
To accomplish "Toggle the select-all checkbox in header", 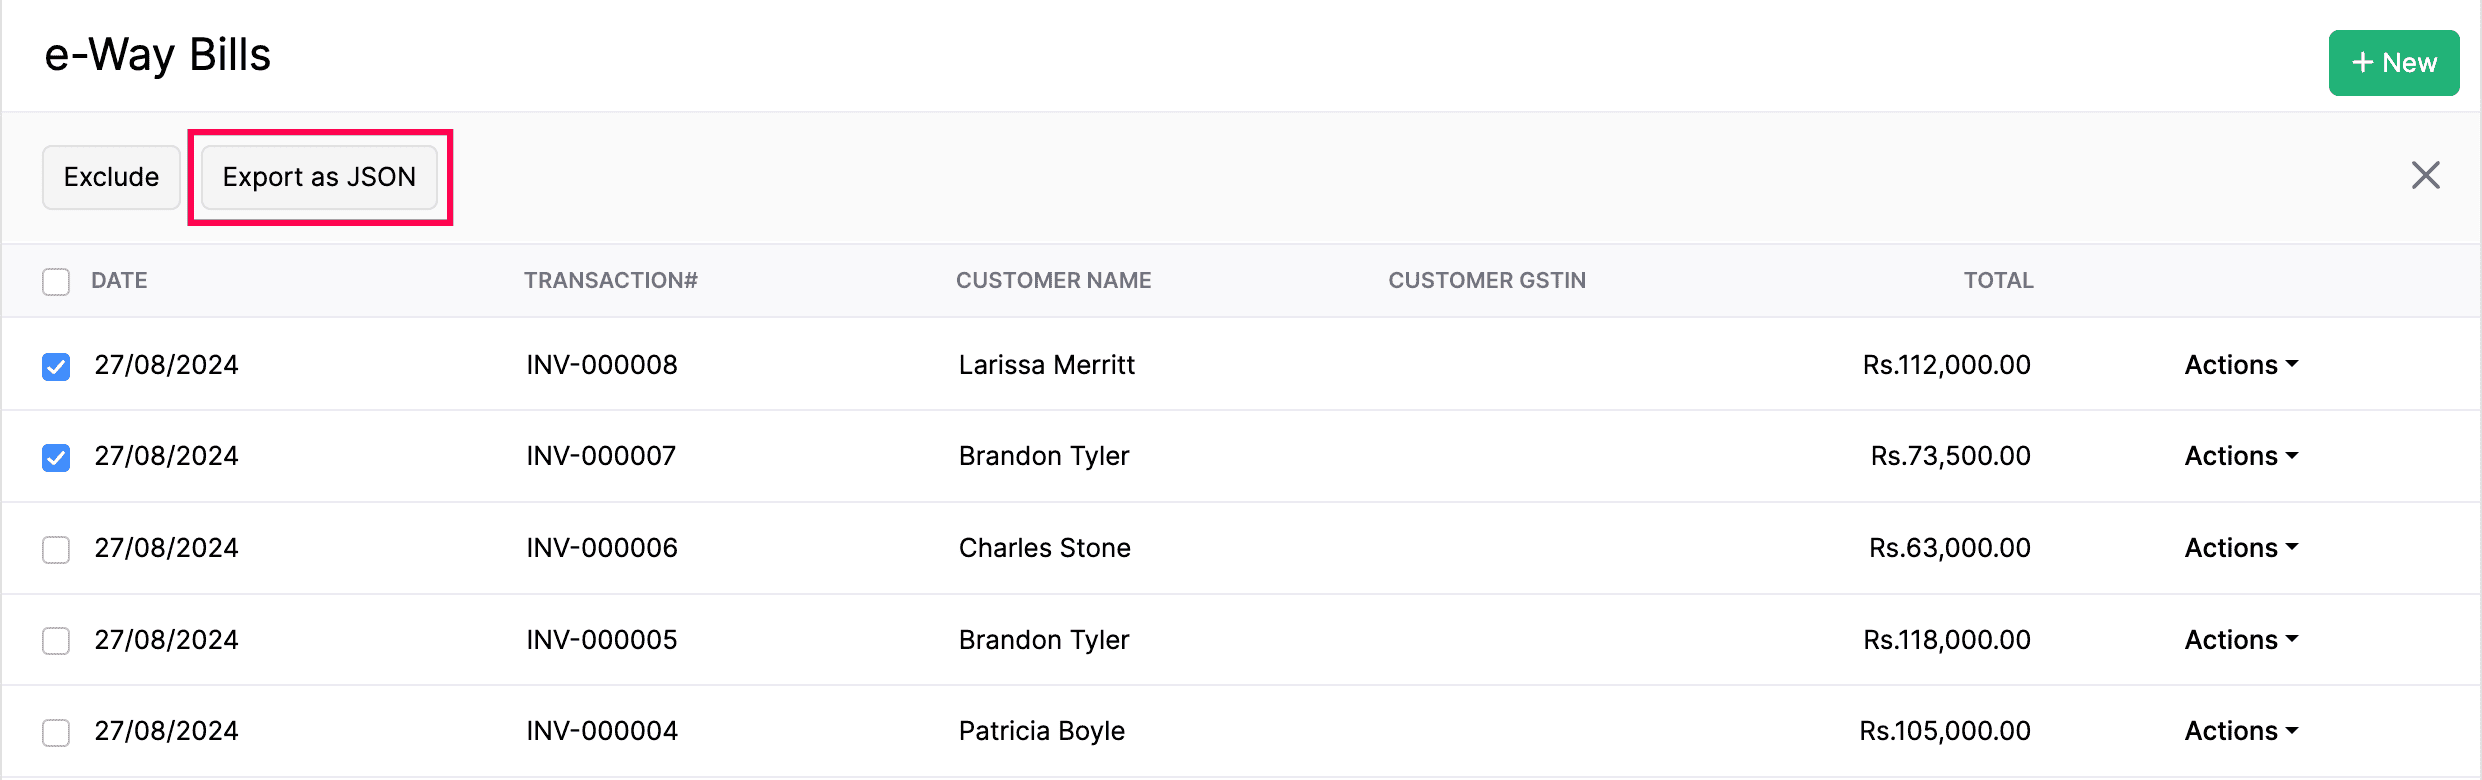I will point(56,282).
